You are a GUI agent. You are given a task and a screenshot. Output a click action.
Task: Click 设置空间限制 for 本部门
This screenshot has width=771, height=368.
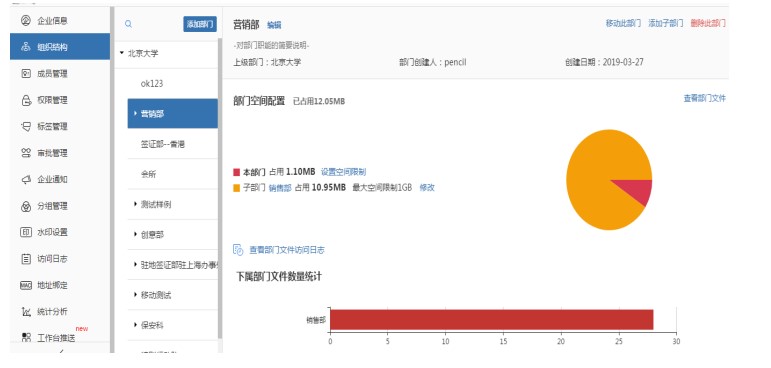(343, 172)
